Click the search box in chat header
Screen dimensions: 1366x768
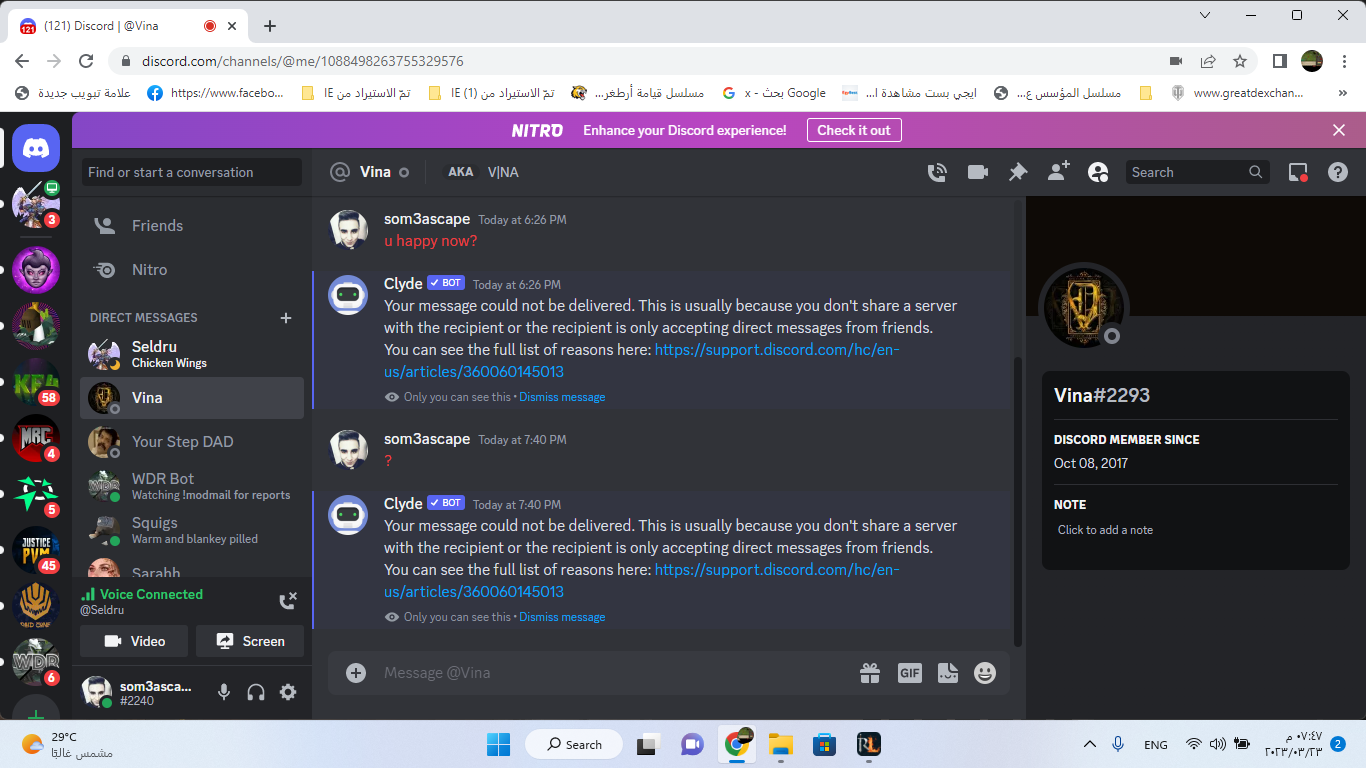click(1197, 172)
